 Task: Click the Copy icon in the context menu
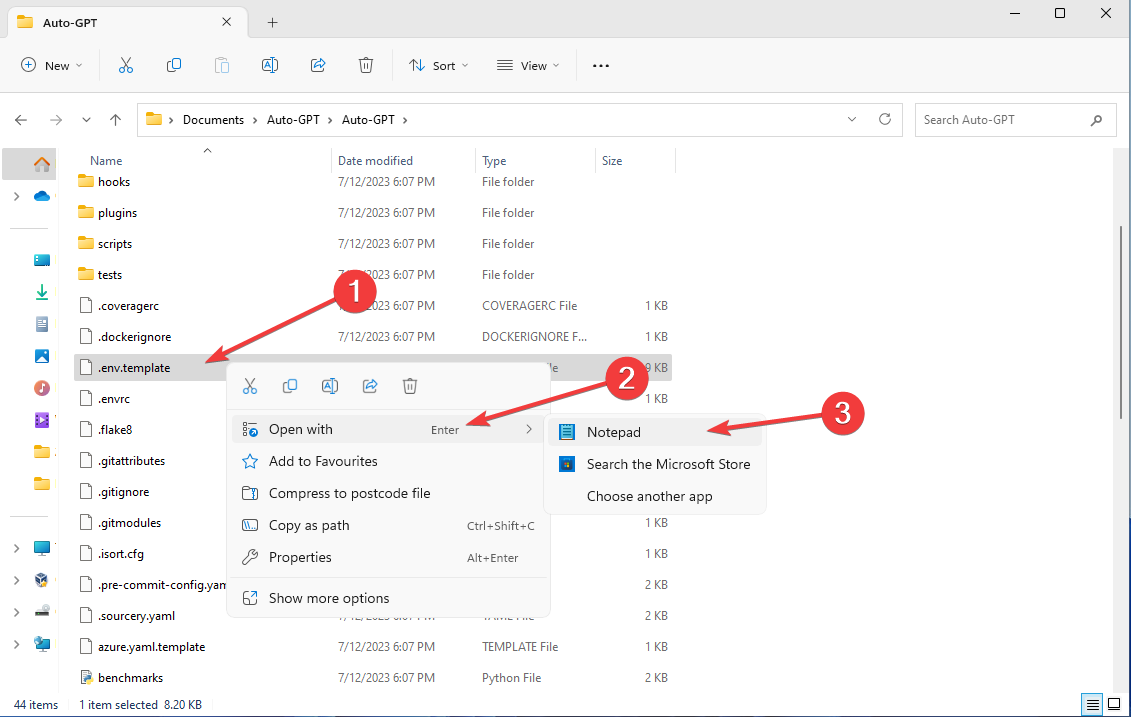coord(290,386)
